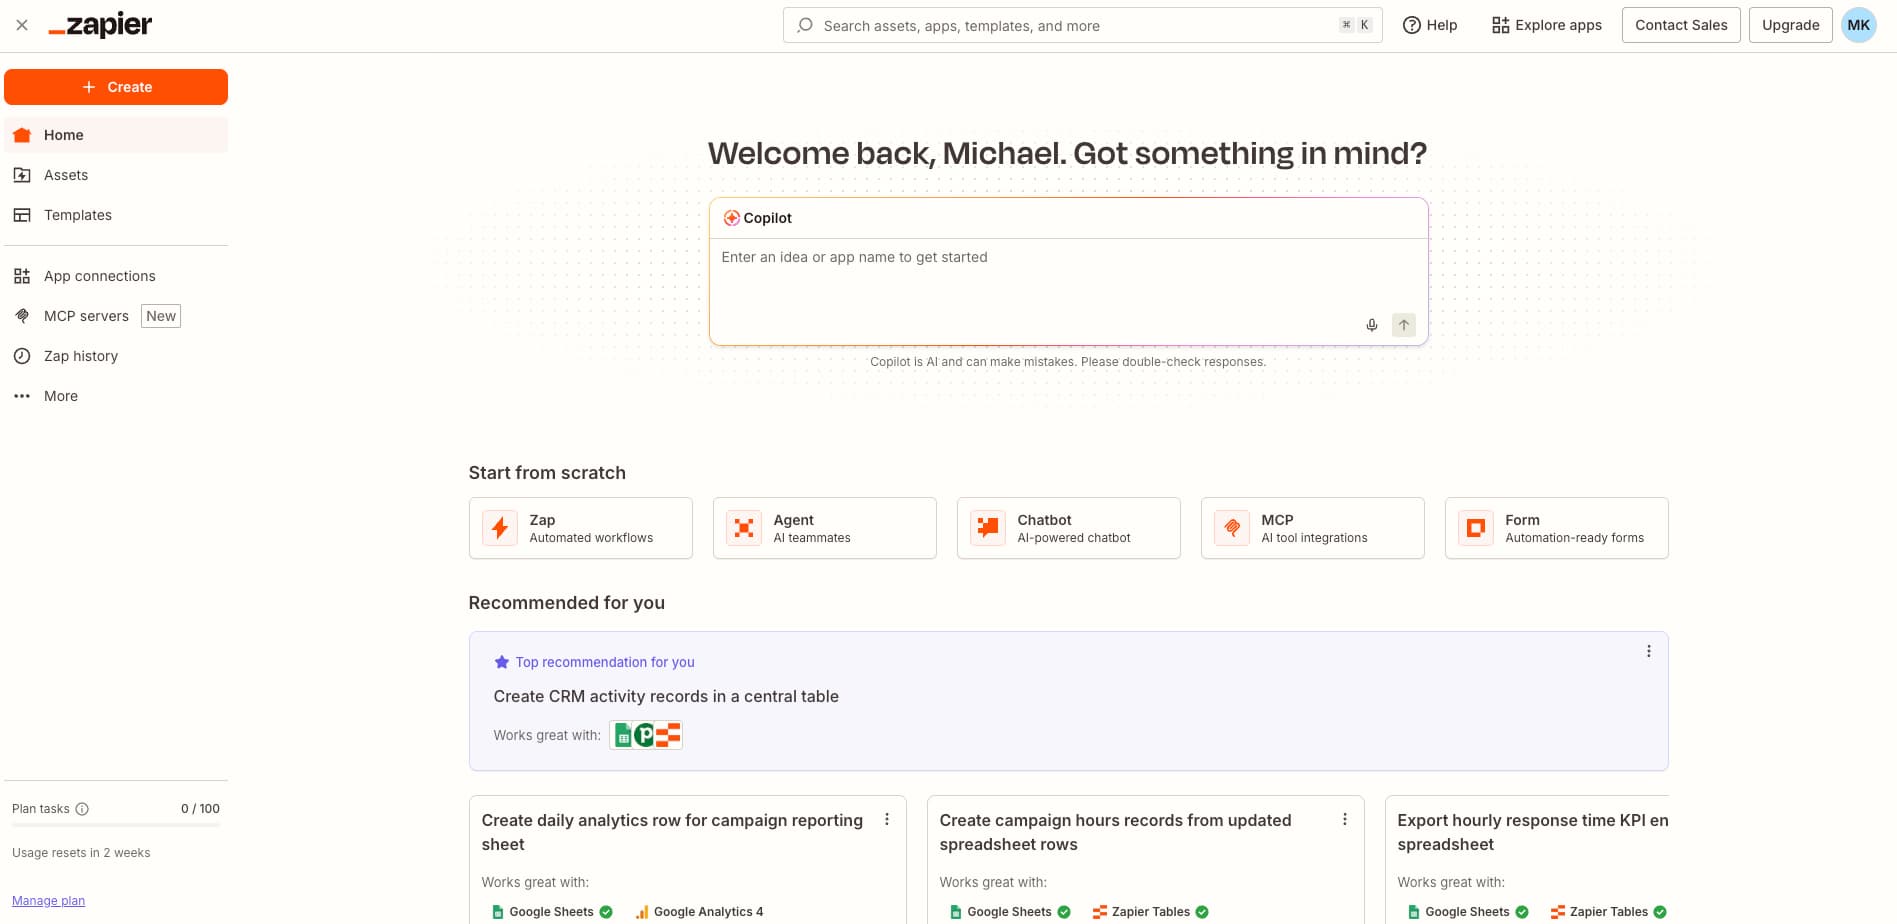The image size is (1897, 924).
Task: Click Zapier Tables label on campaign hours card
Action: [x=1151, y=912]
